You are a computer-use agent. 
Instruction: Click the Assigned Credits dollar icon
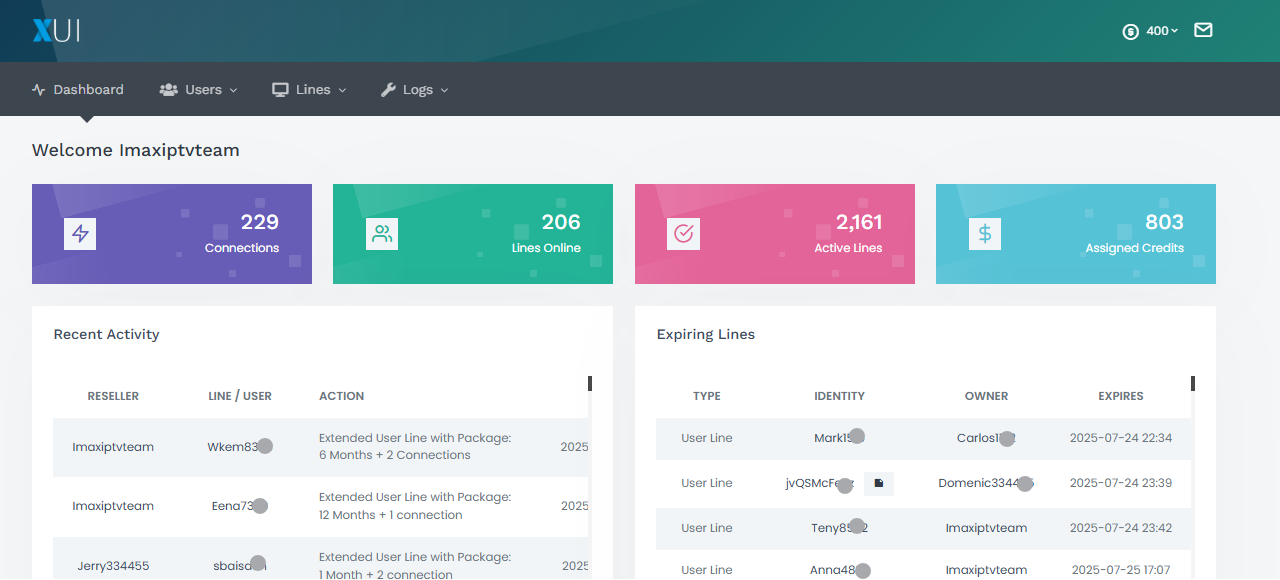point(985,234)
